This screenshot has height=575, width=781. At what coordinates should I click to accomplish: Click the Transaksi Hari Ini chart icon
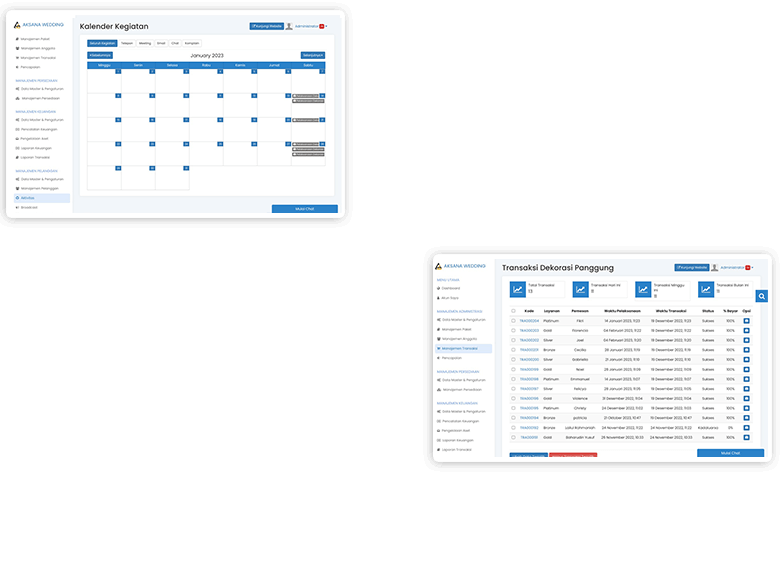(581, 289)
